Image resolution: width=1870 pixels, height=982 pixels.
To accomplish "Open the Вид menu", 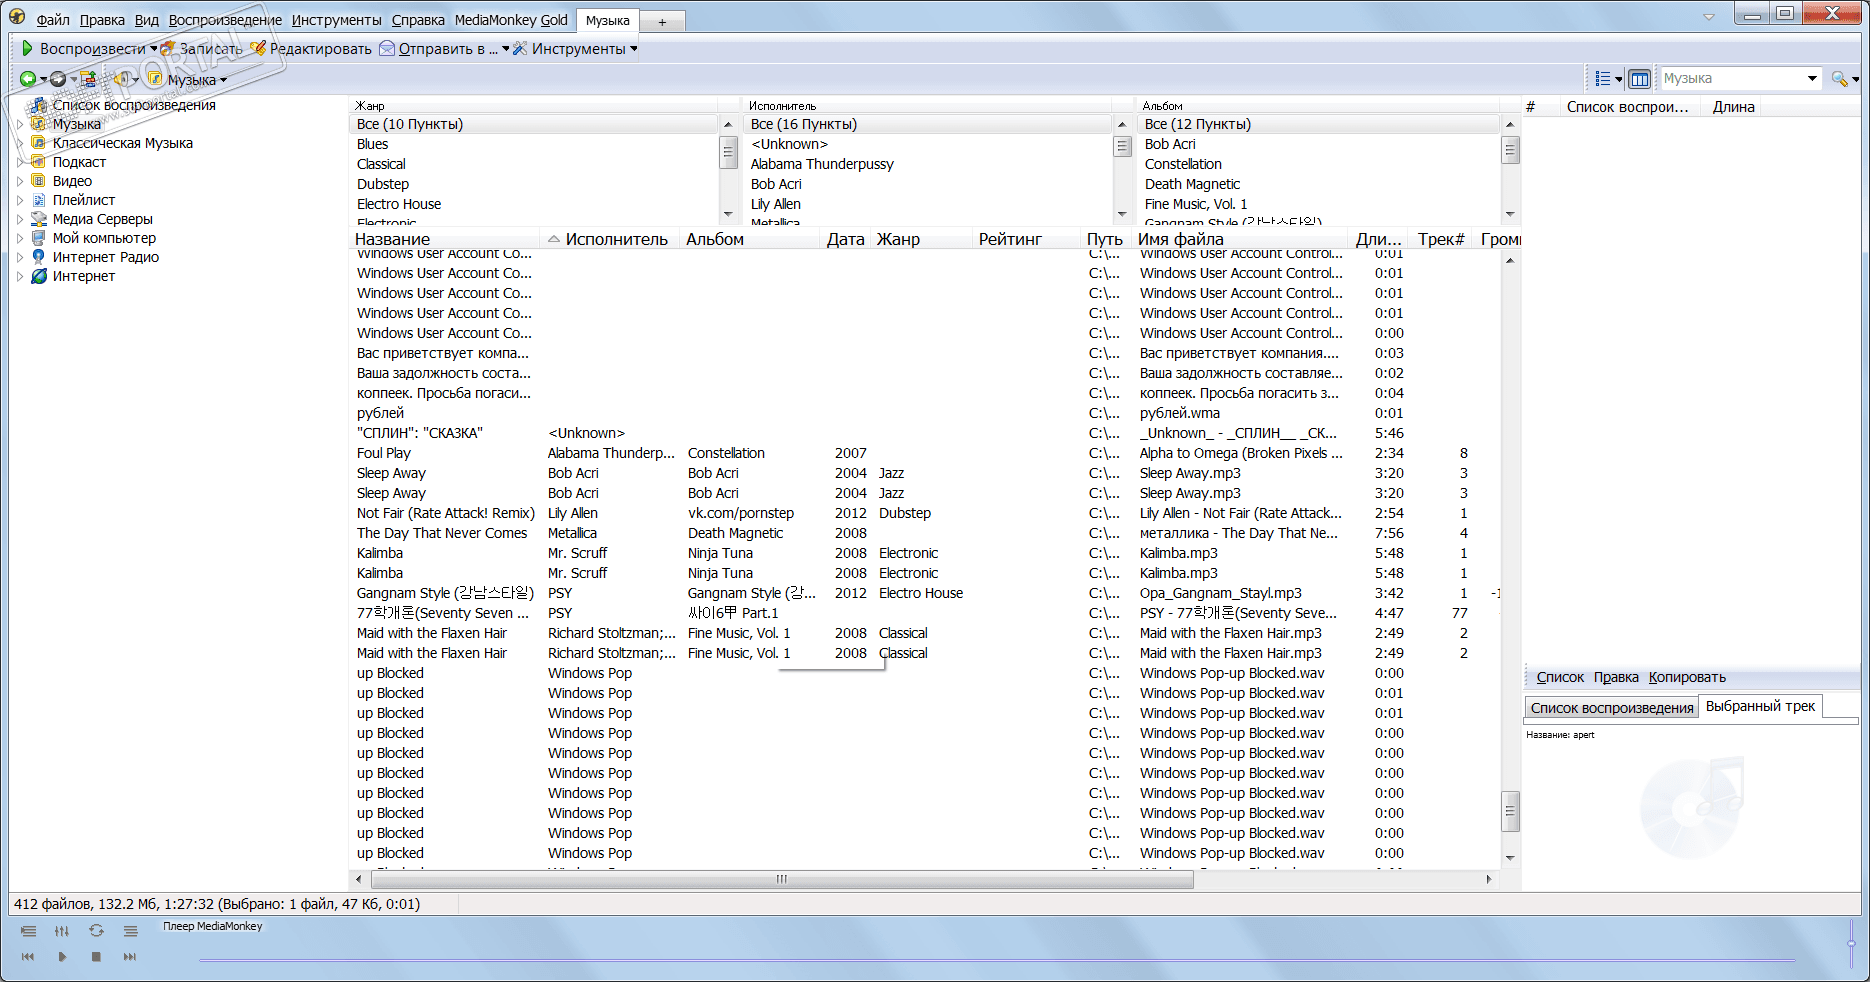I will (x=147, y=20).
